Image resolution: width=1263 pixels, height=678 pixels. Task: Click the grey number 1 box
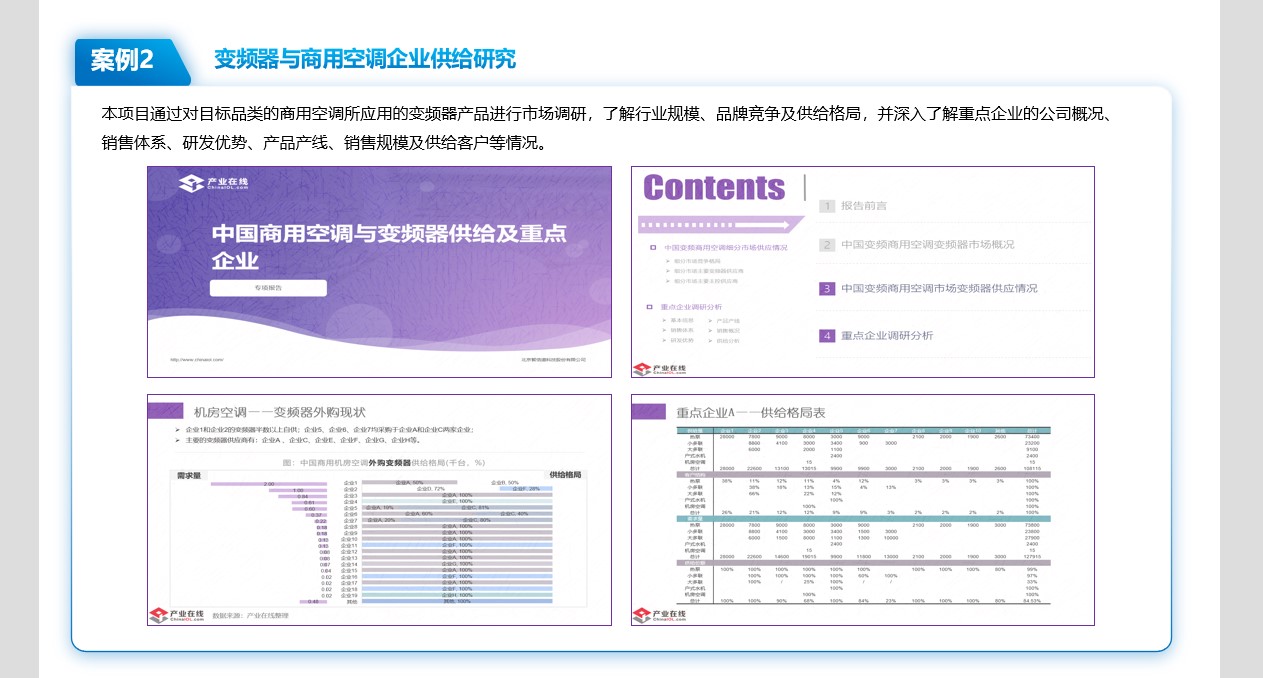827,206
